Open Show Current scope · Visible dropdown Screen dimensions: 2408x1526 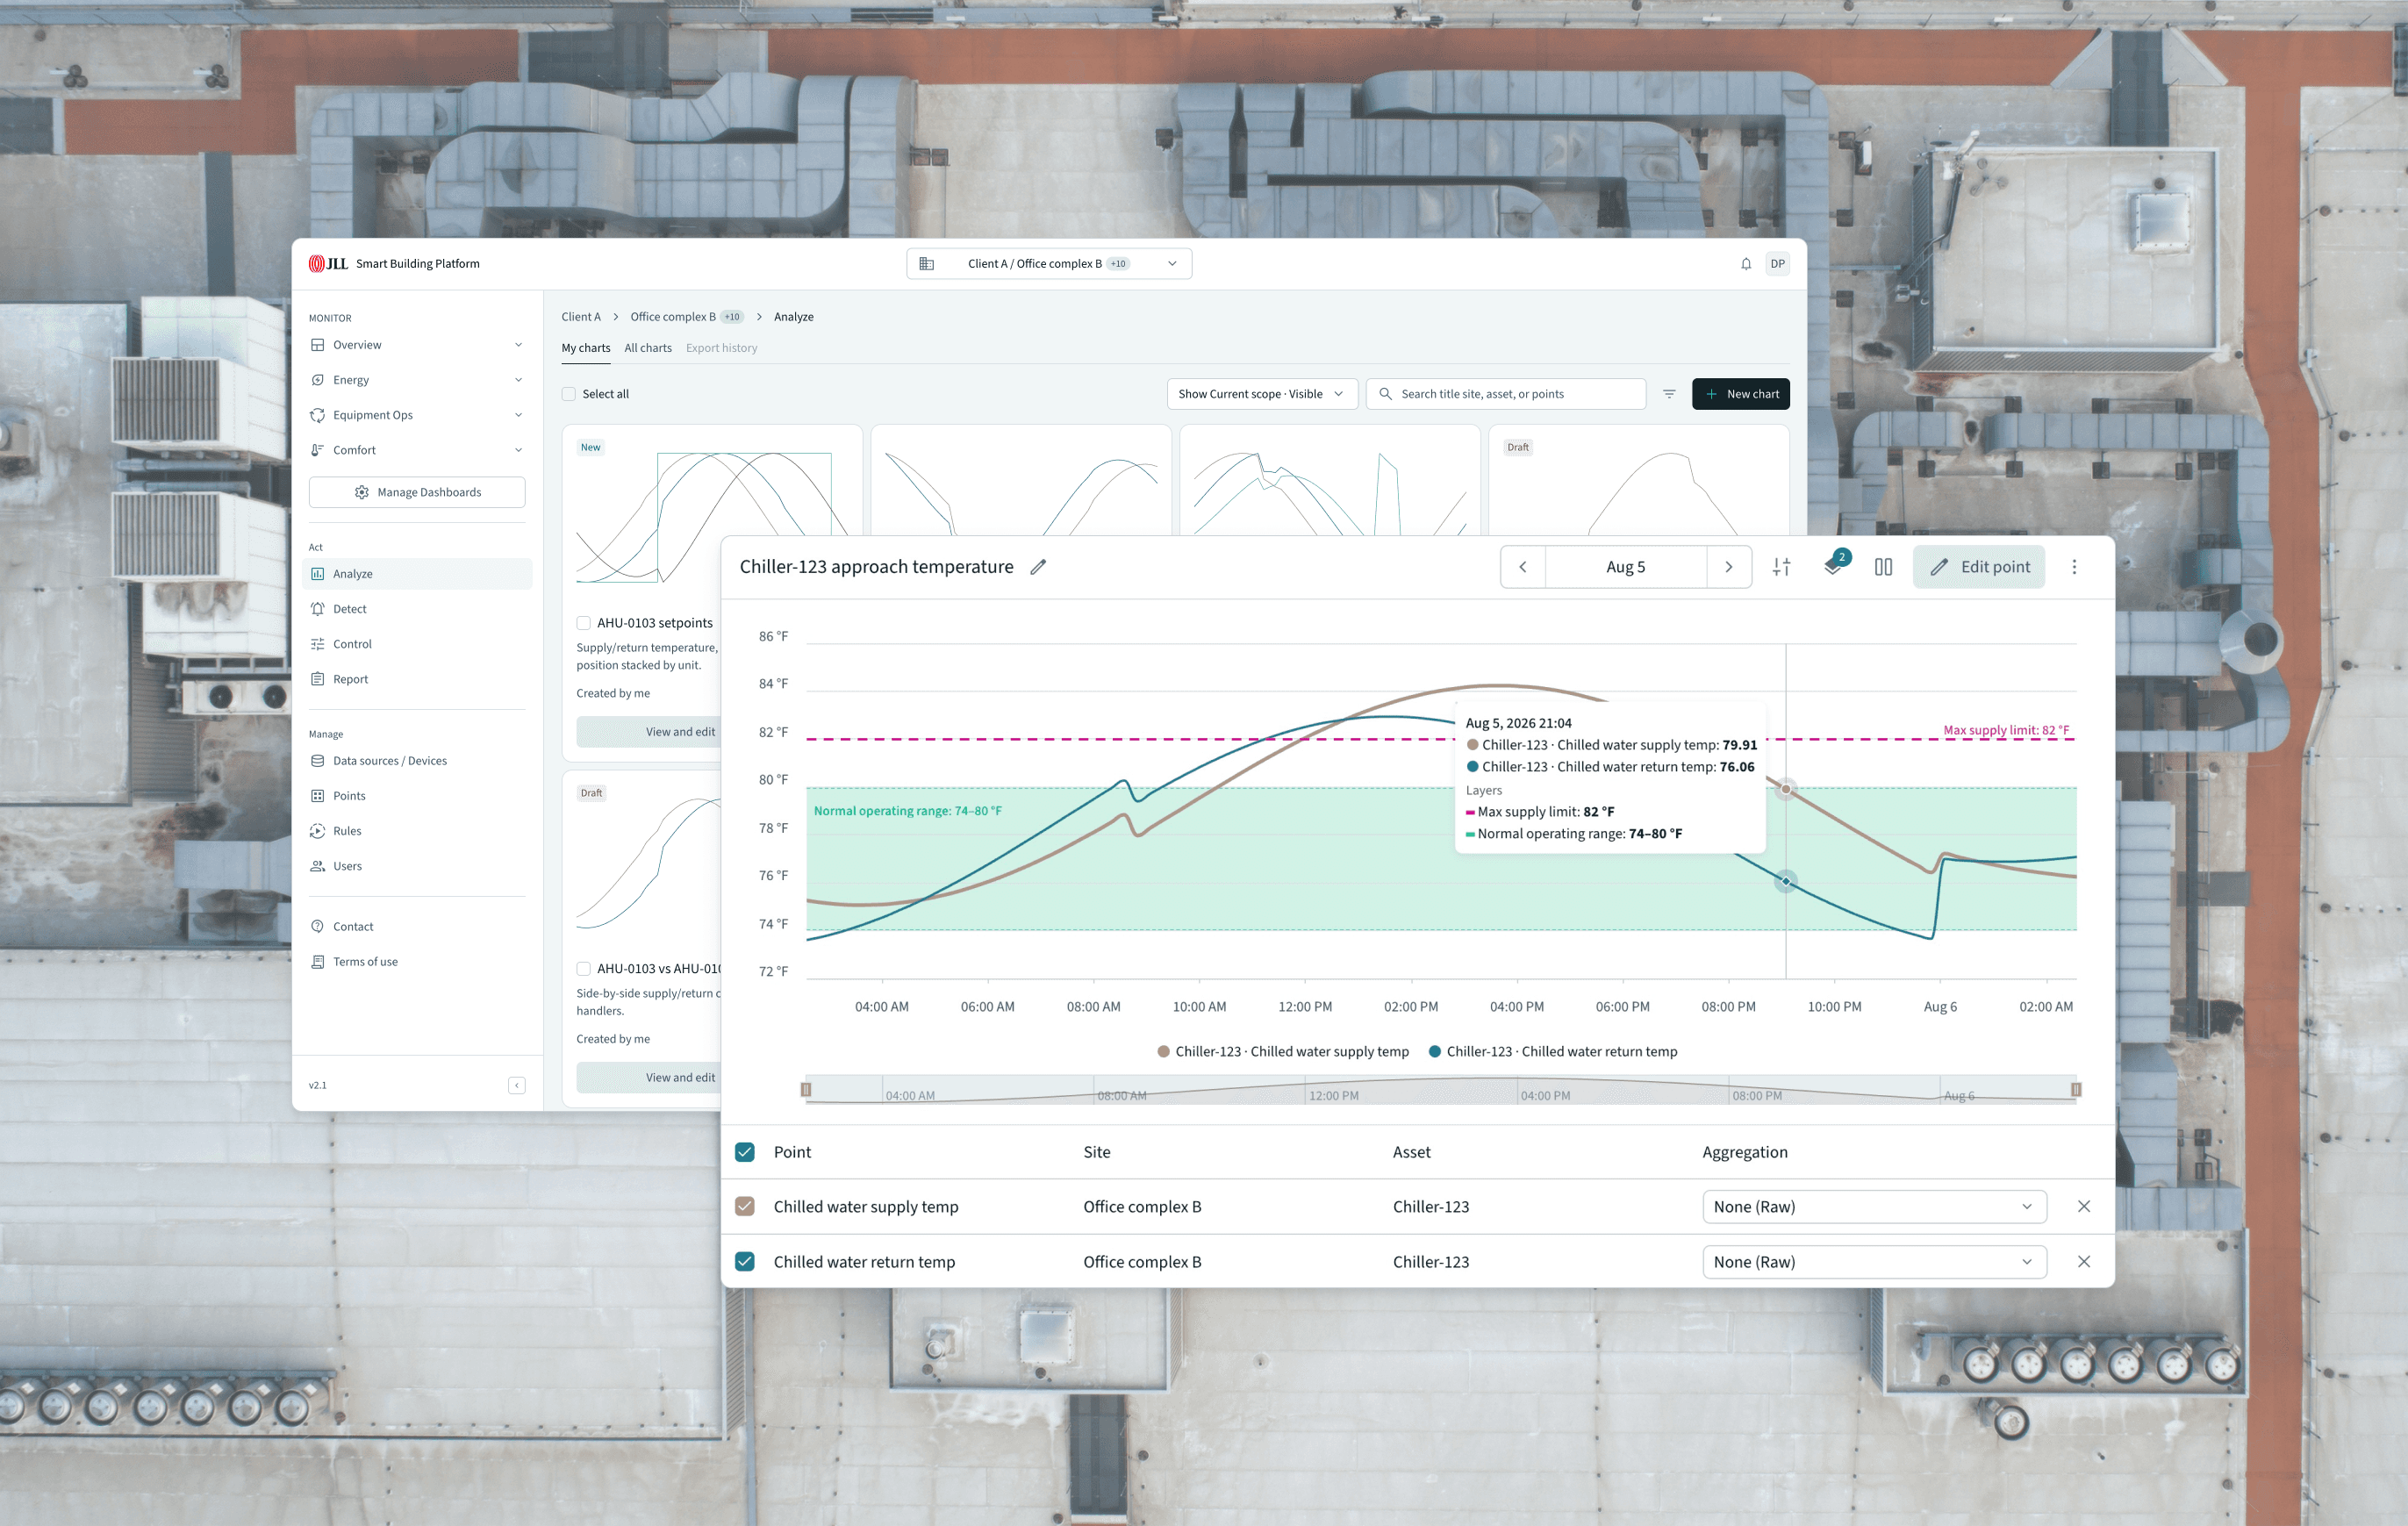[1262, 394]
